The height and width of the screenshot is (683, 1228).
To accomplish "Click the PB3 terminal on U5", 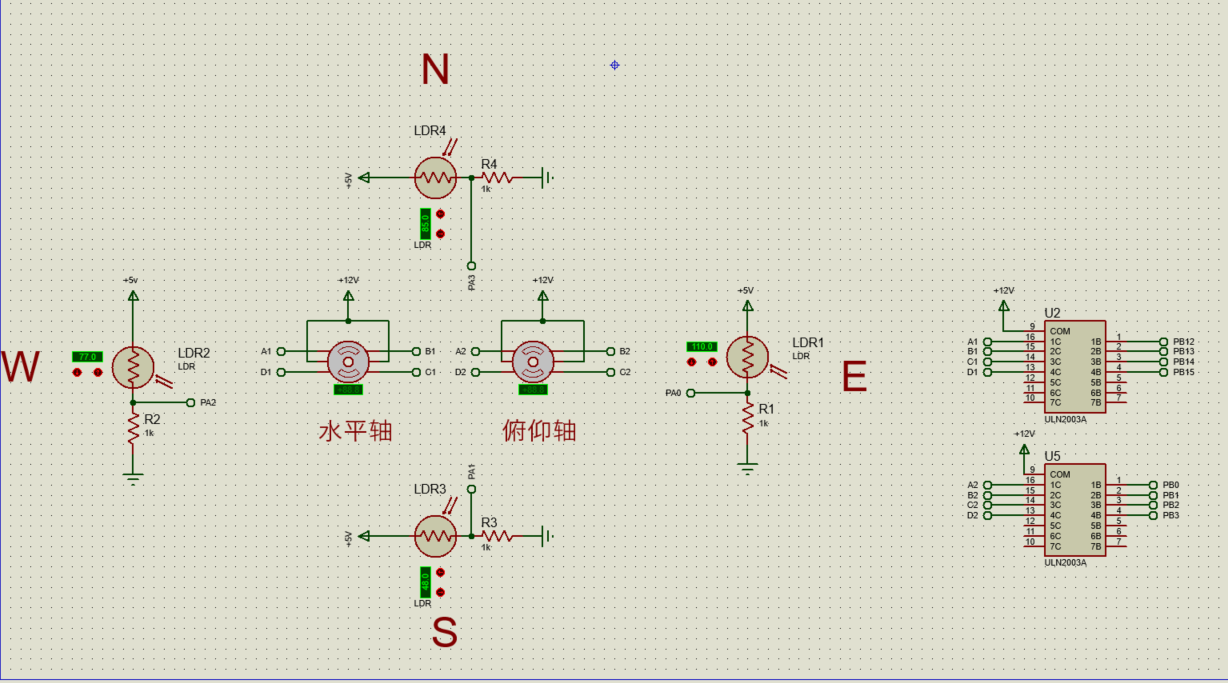I will point(1153,515).
